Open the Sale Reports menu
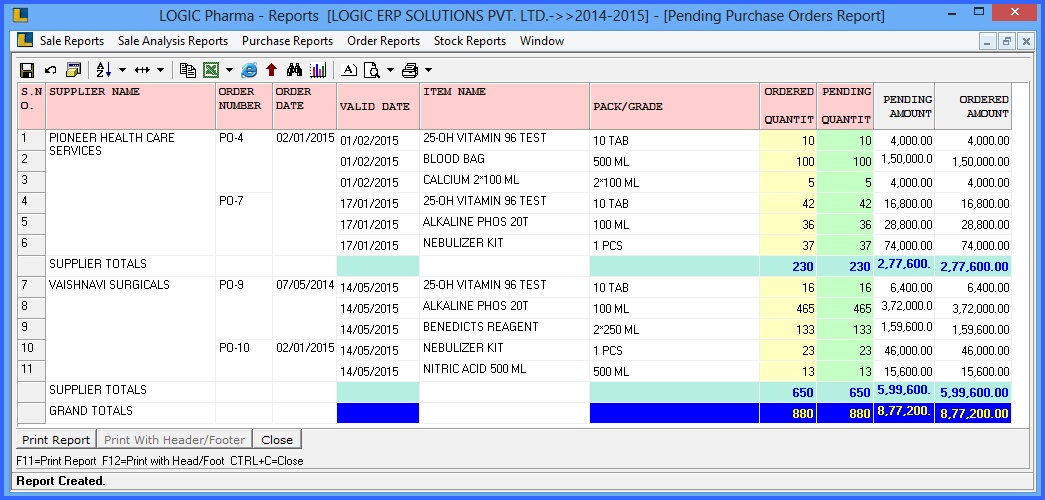Image resolution: width=1045 pixels, height=500 pixels. 72,41
